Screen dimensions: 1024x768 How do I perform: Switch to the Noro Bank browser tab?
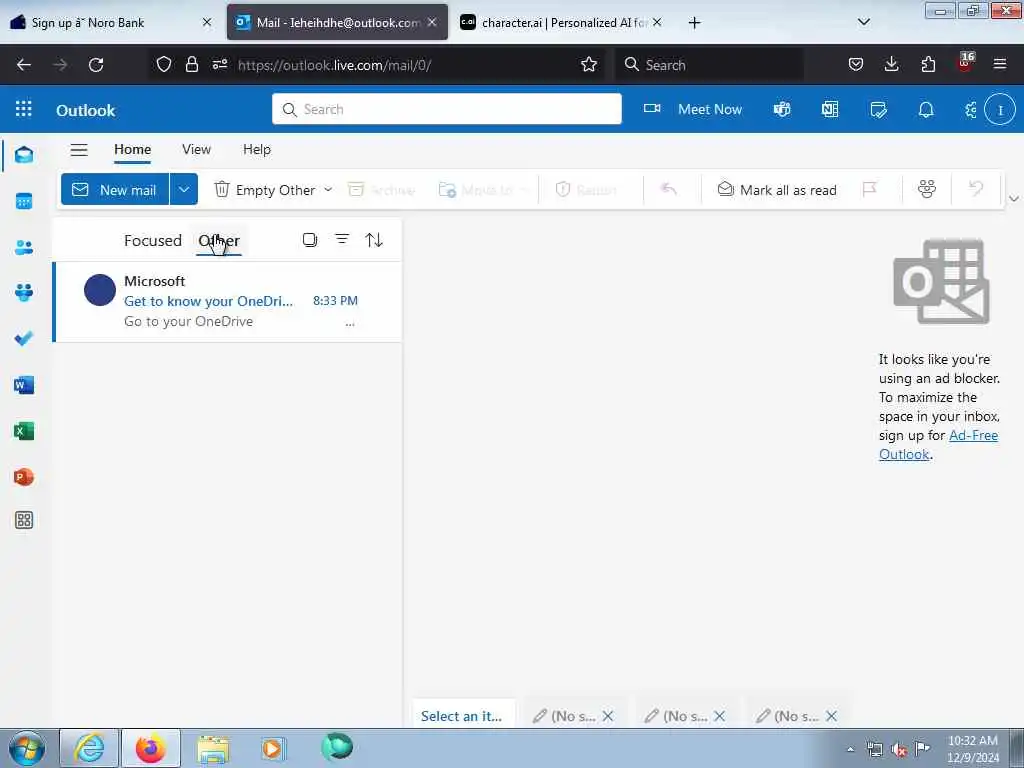[111, 22]
